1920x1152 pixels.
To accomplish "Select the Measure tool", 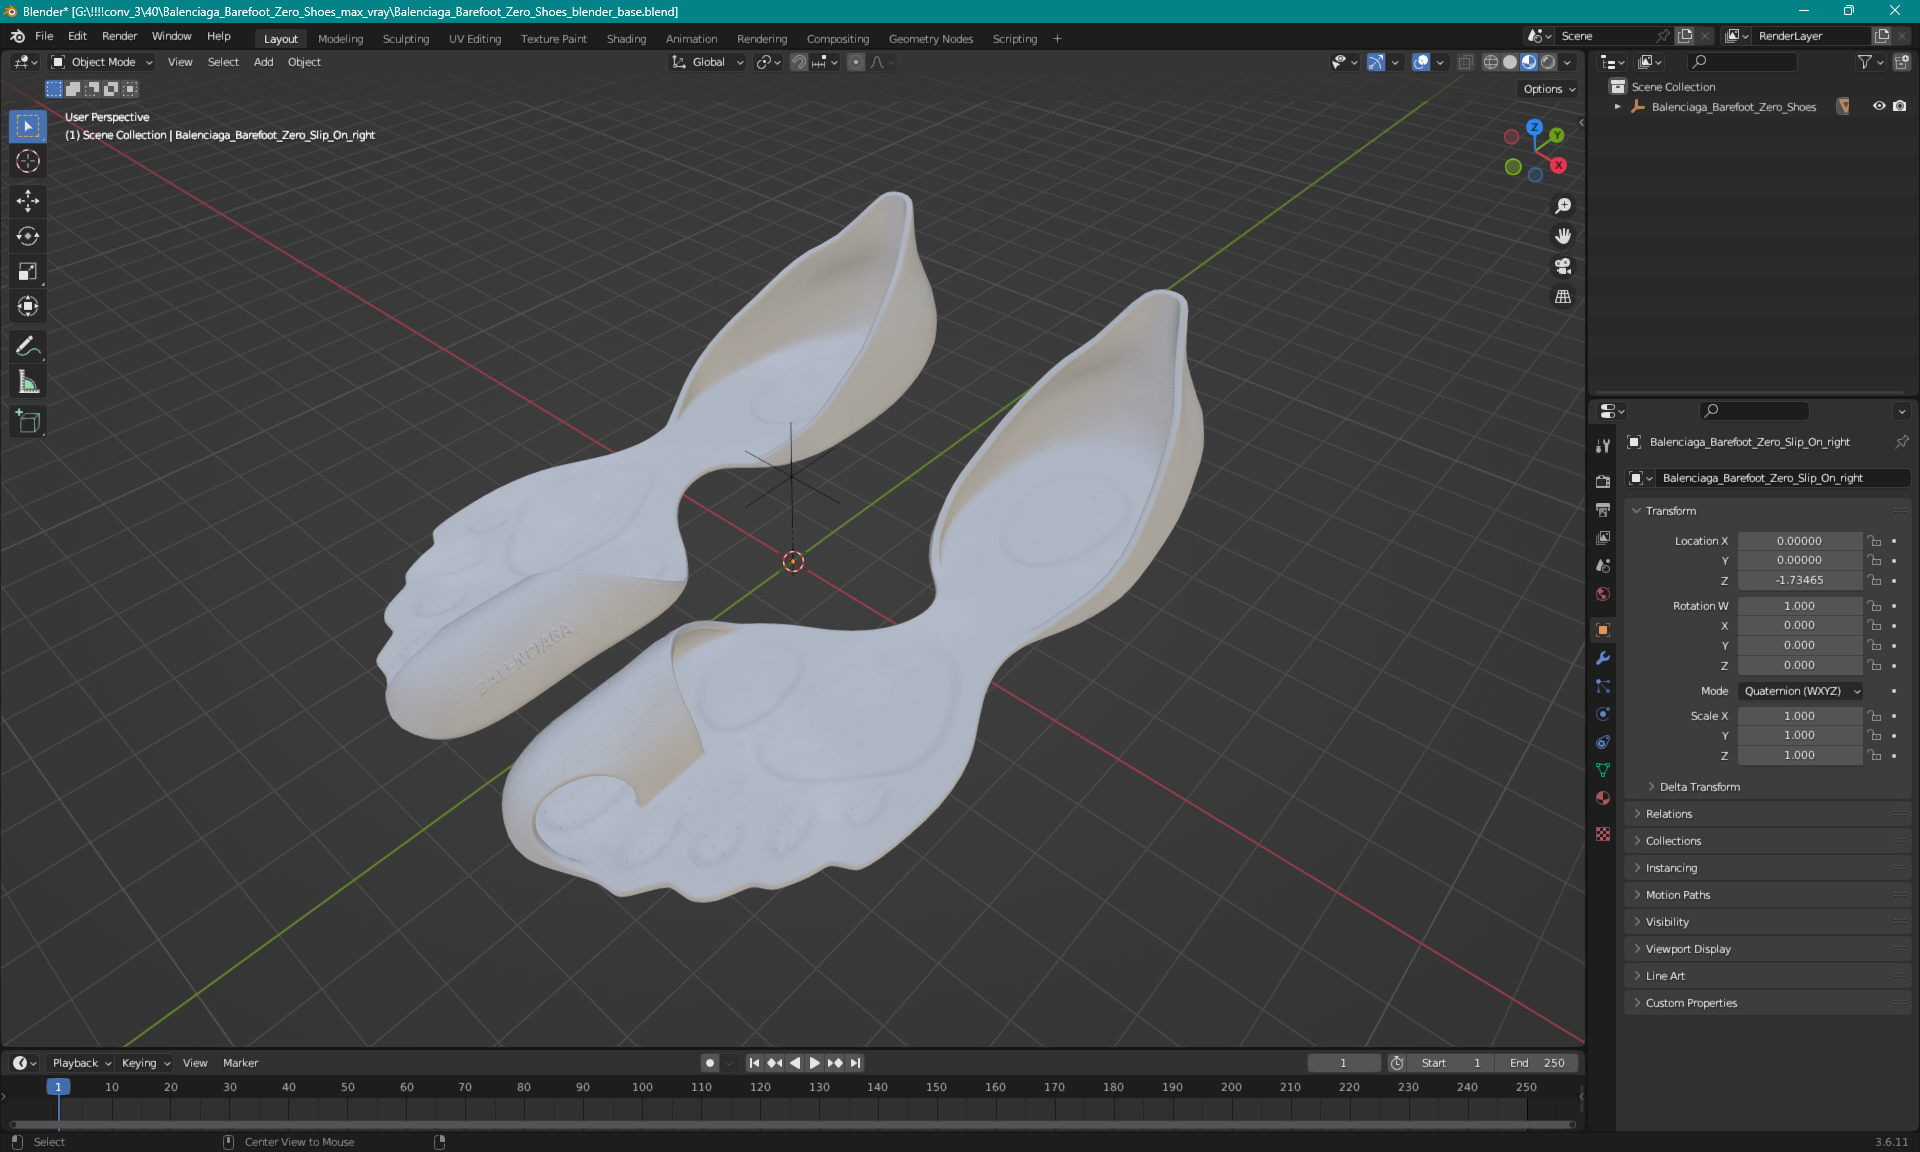I will pos(28,381).
